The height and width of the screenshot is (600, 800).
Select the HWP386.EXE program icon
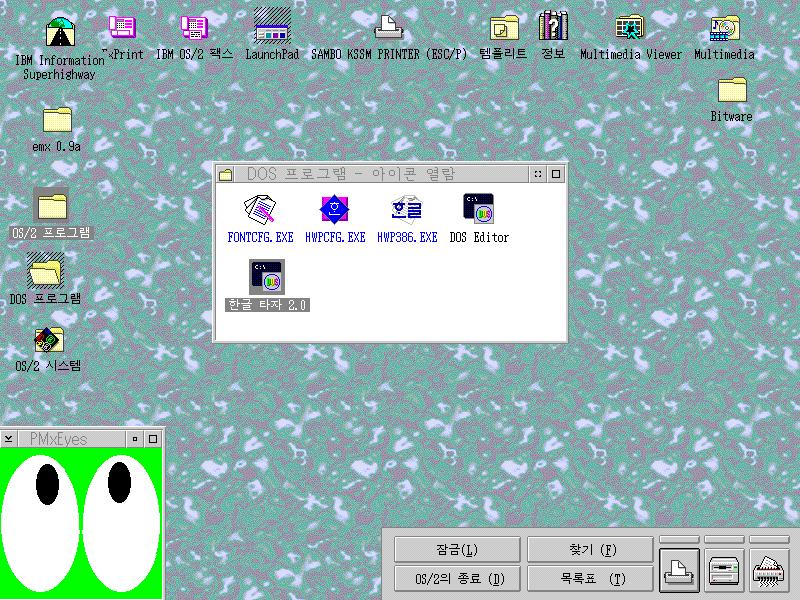(x=407, y=209)
